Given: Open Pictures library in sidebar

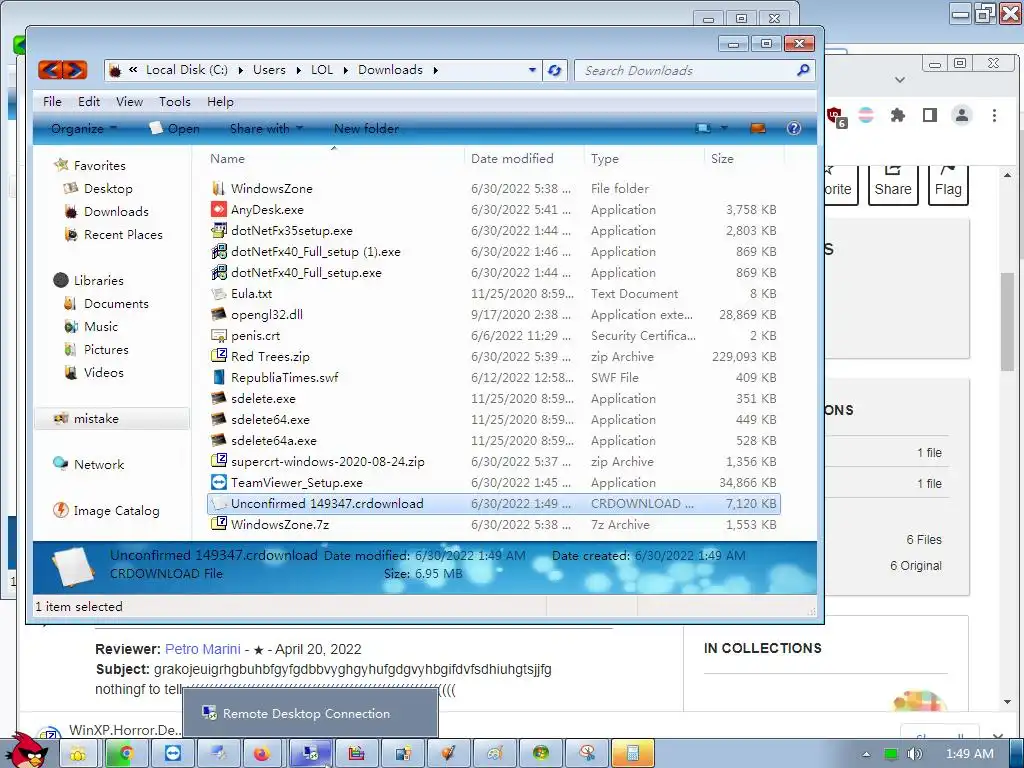Looking at the screenshot, I should [96, 349].
